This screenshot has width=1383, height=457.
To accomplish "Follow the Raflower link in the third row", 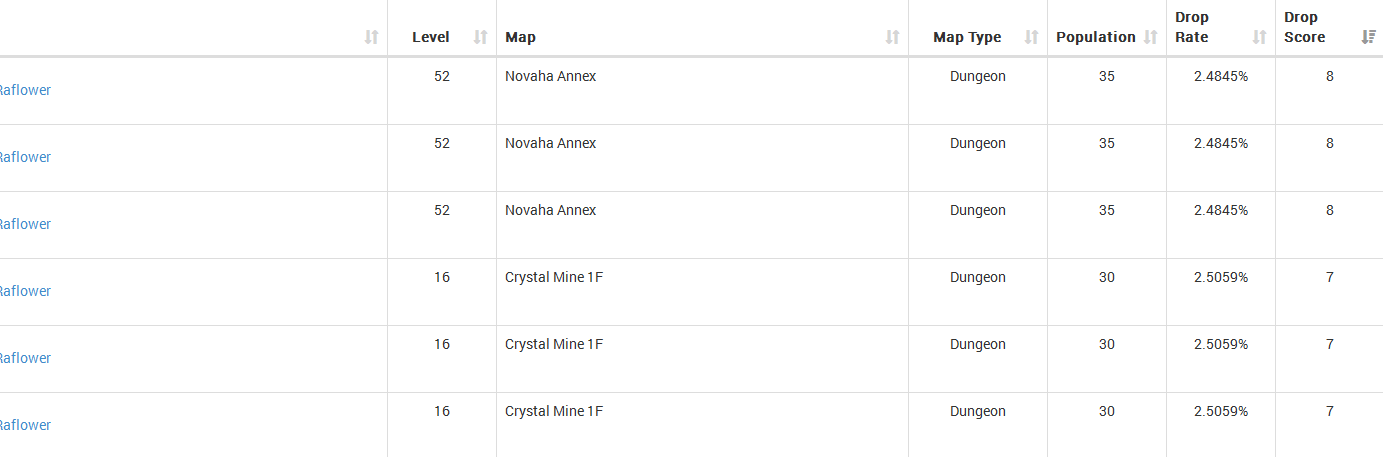I will pos(24,224).
